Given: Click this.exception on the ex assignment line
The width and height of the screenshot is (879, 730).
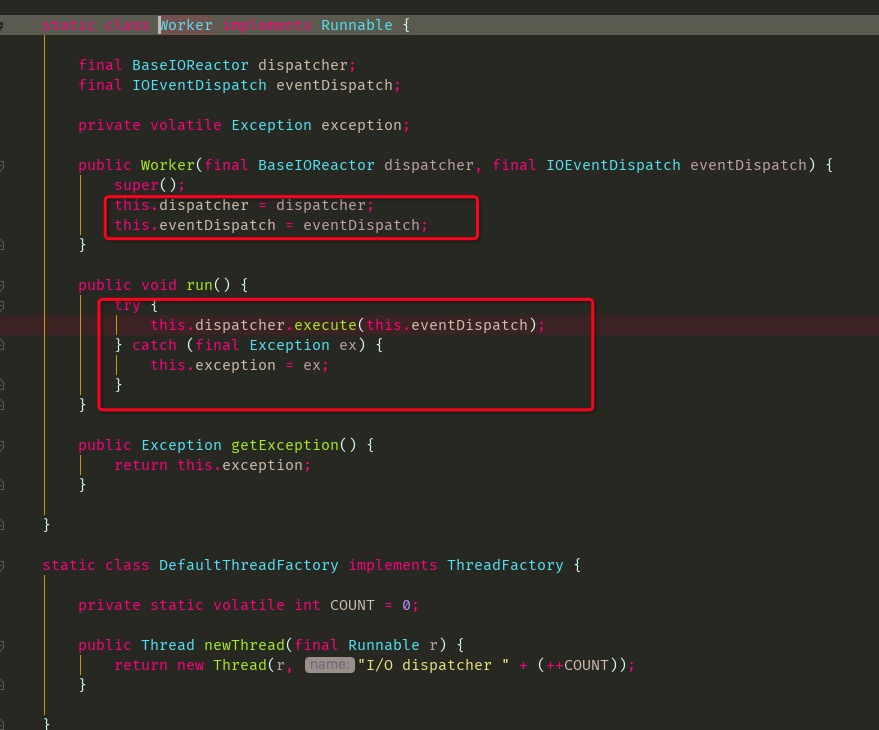Looking at the screenshot, I should click(212, 366).
